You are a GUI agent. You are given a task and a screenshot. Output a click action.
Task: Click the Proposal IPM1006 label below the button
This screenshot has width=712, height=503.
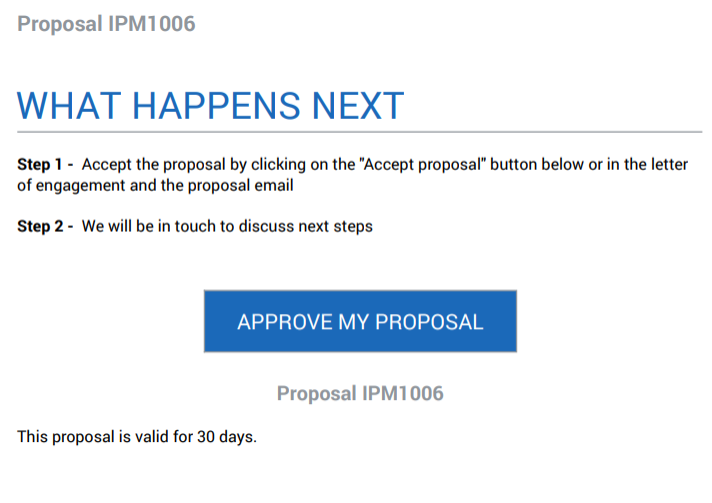click(x=360, y=393)
